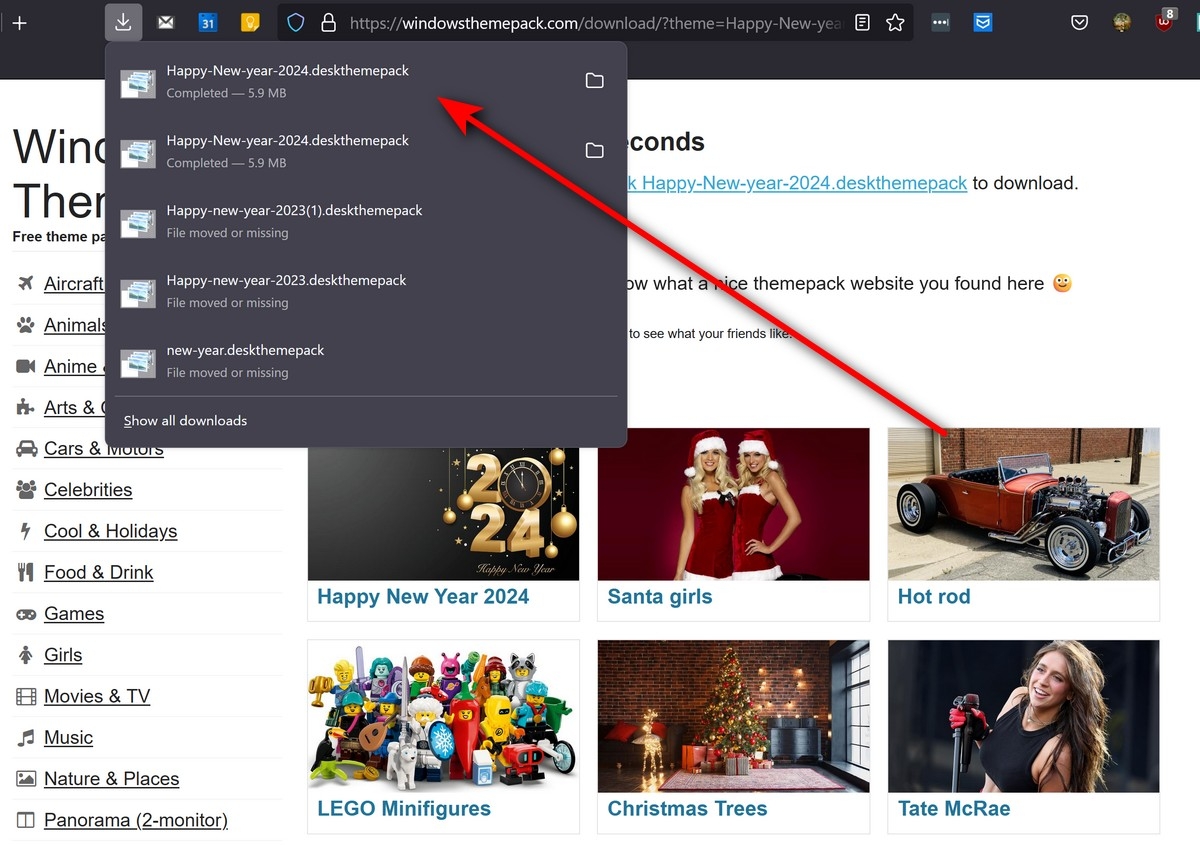Toggle reader view icon in address bar

(862, 22)
